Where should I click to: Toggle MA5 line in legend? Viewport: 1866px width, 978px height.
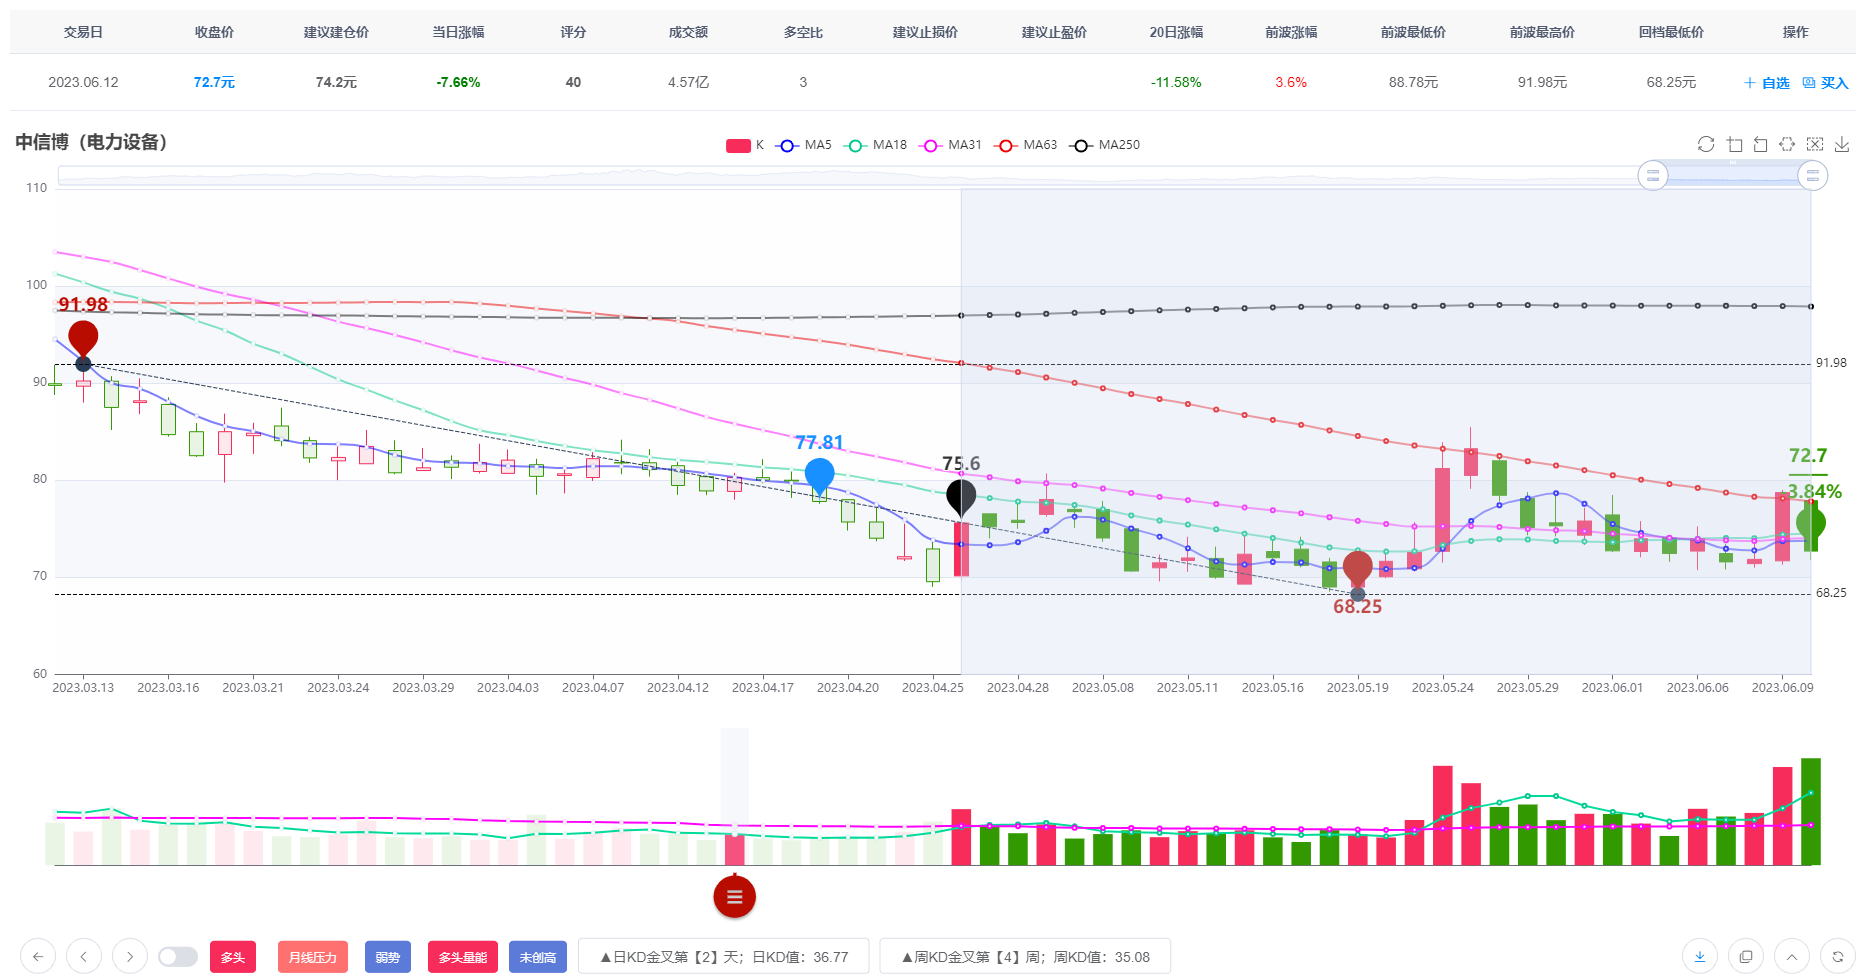coord(804,145)
